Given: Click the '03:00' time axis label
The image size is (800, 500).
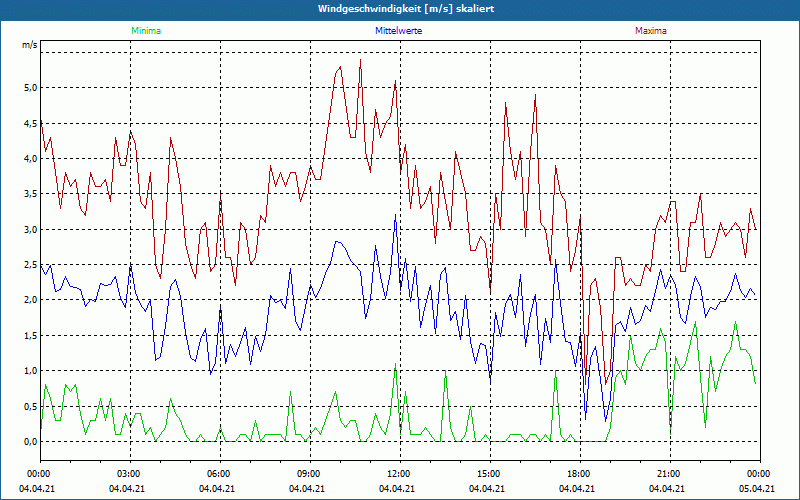Looking at the screenshot, I should (130, 474).
